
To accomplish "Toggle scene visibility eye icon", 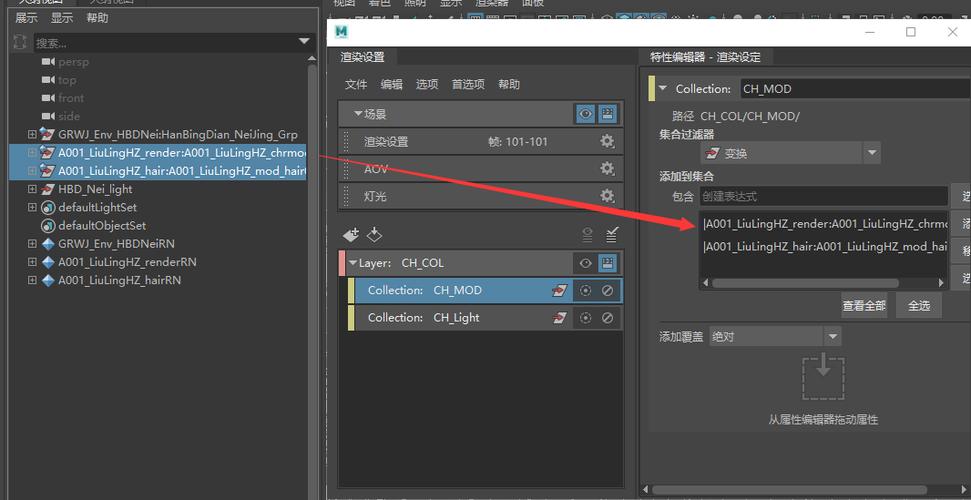I will pos(585,114).
